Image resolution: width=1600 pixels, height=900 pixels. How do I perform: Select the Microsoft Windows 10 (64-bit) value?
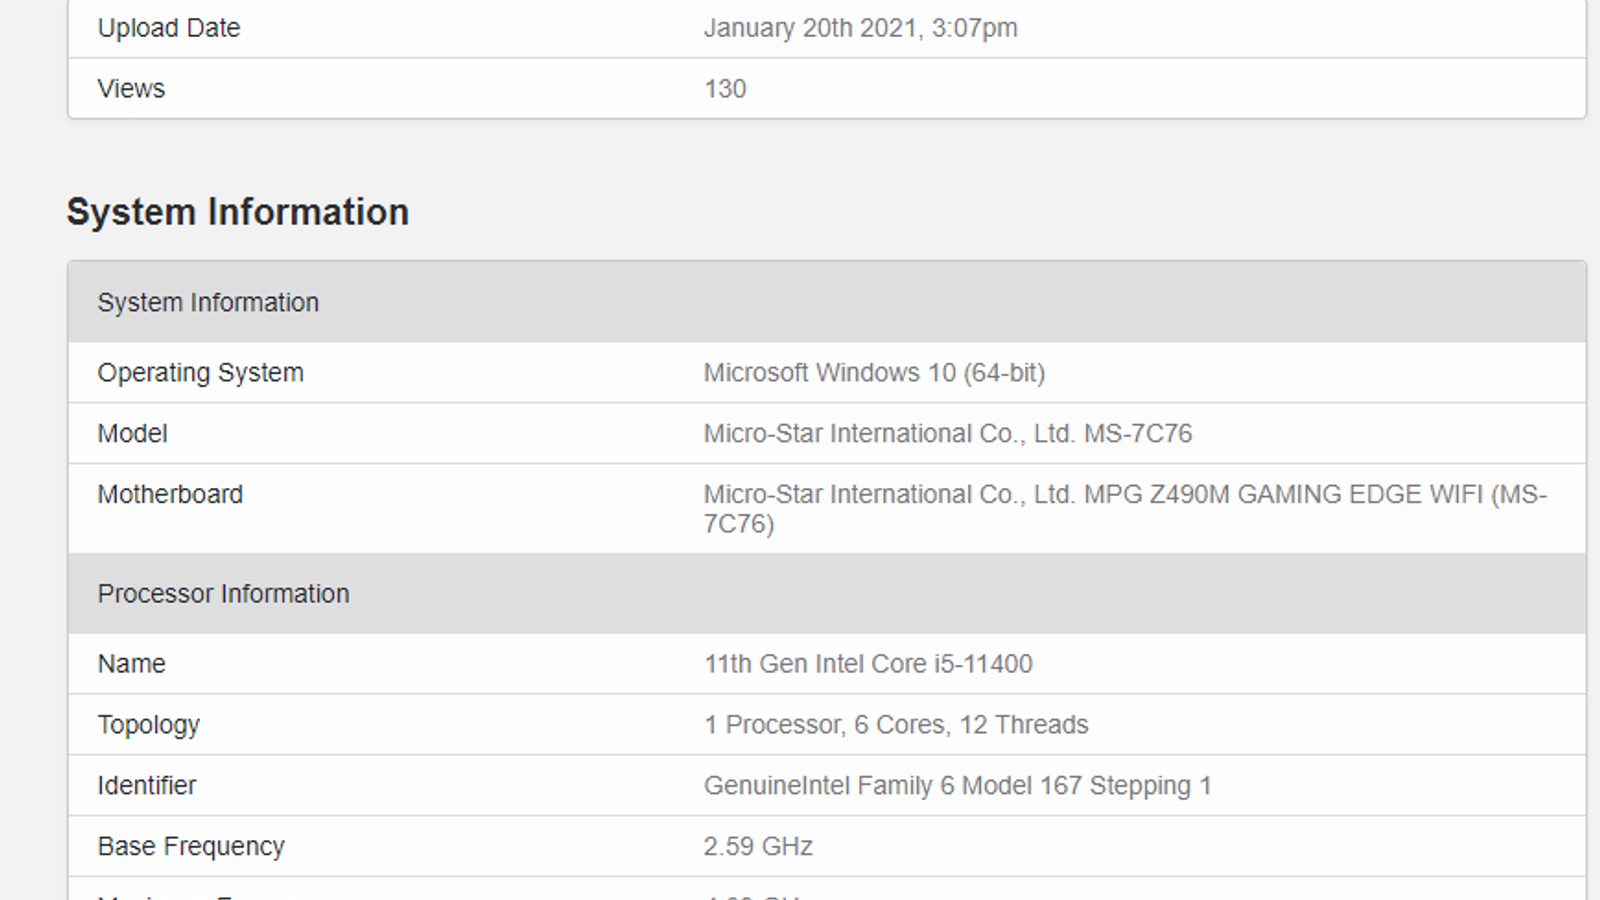tap(874, 373)
